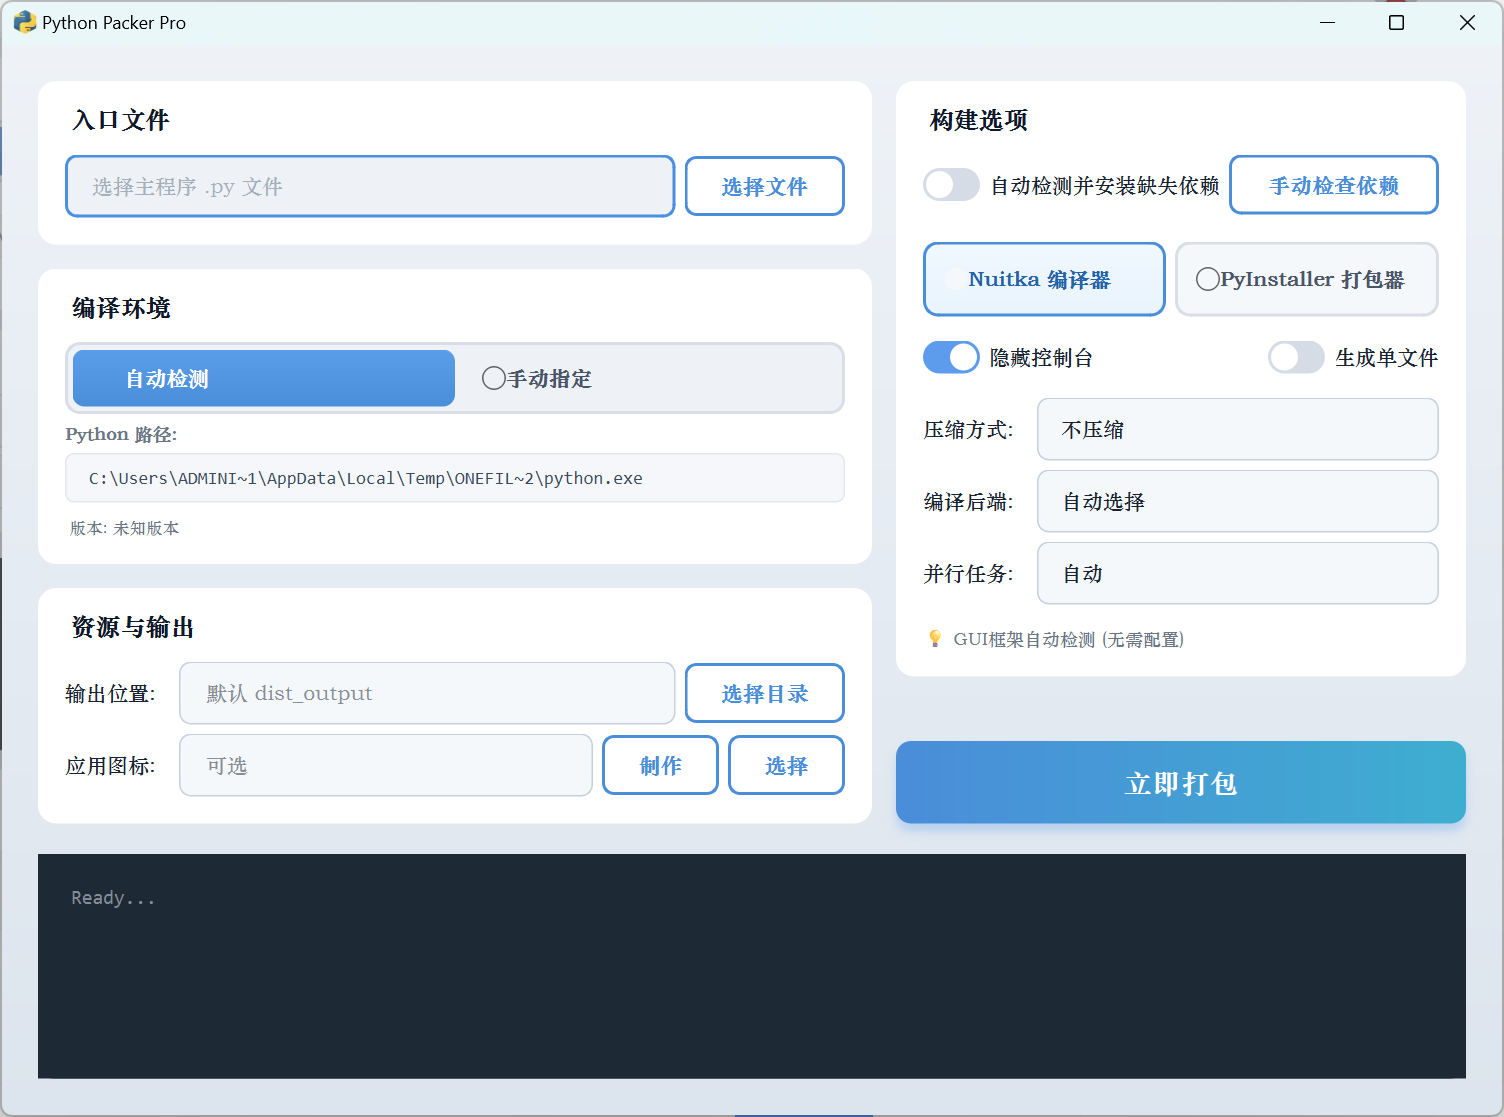
Task: Click the lightbulb GUI framework hint icon
Action: [935, 639]
